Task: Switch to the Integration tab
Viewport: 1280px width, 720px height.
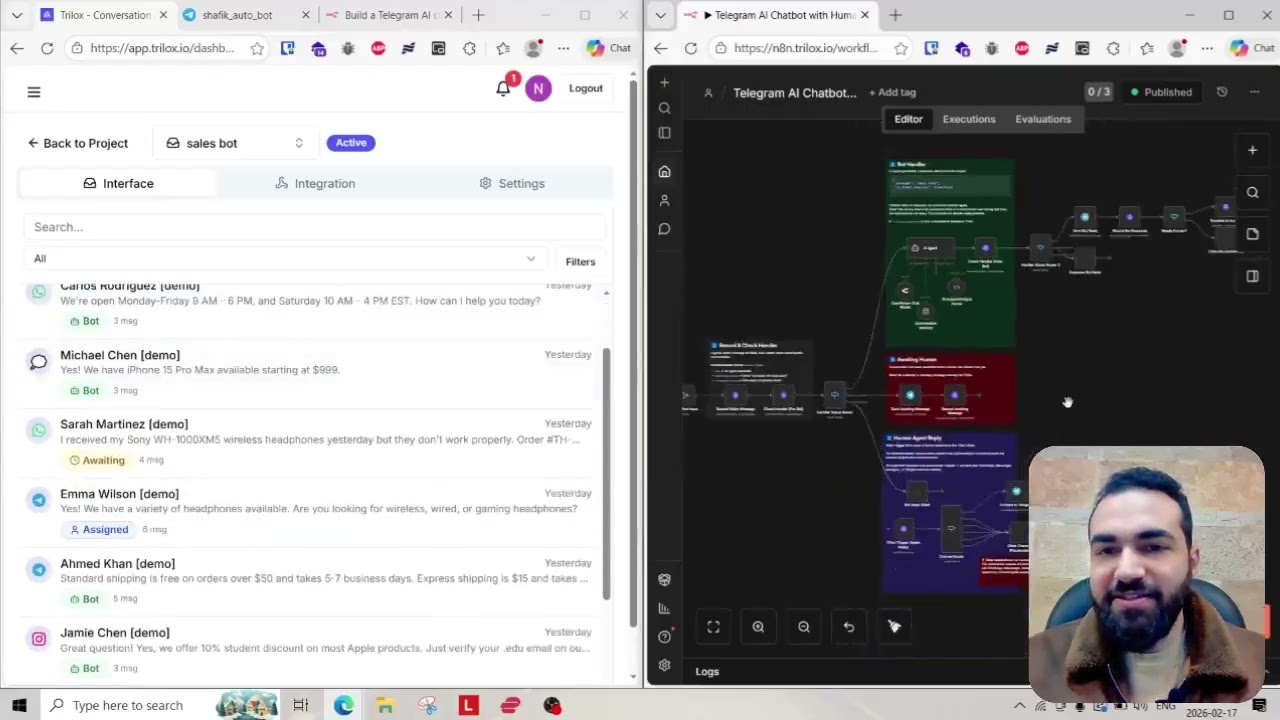Action: click(315, 183)
